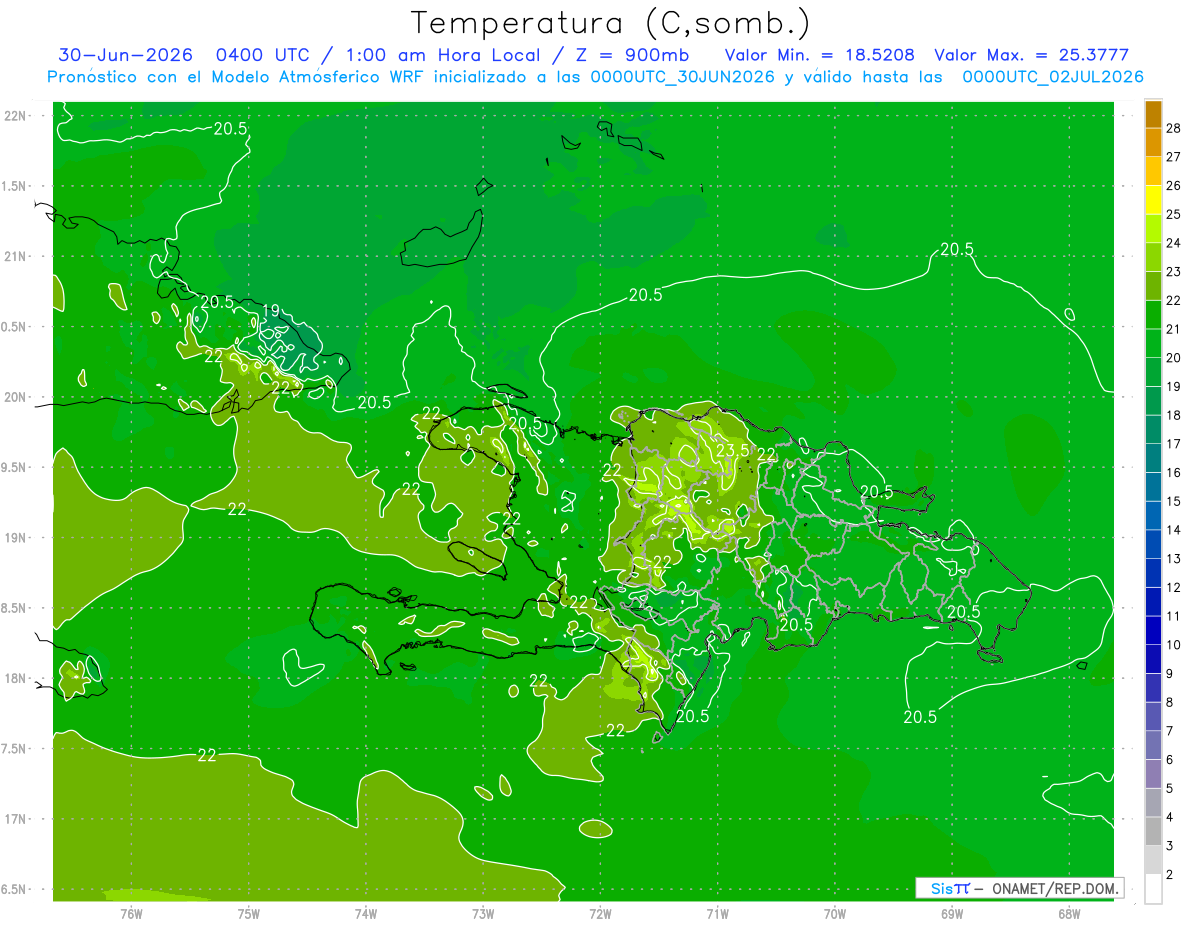Click the "69W" longitude label
1200x927 pixels.
[x=952, y=913]
